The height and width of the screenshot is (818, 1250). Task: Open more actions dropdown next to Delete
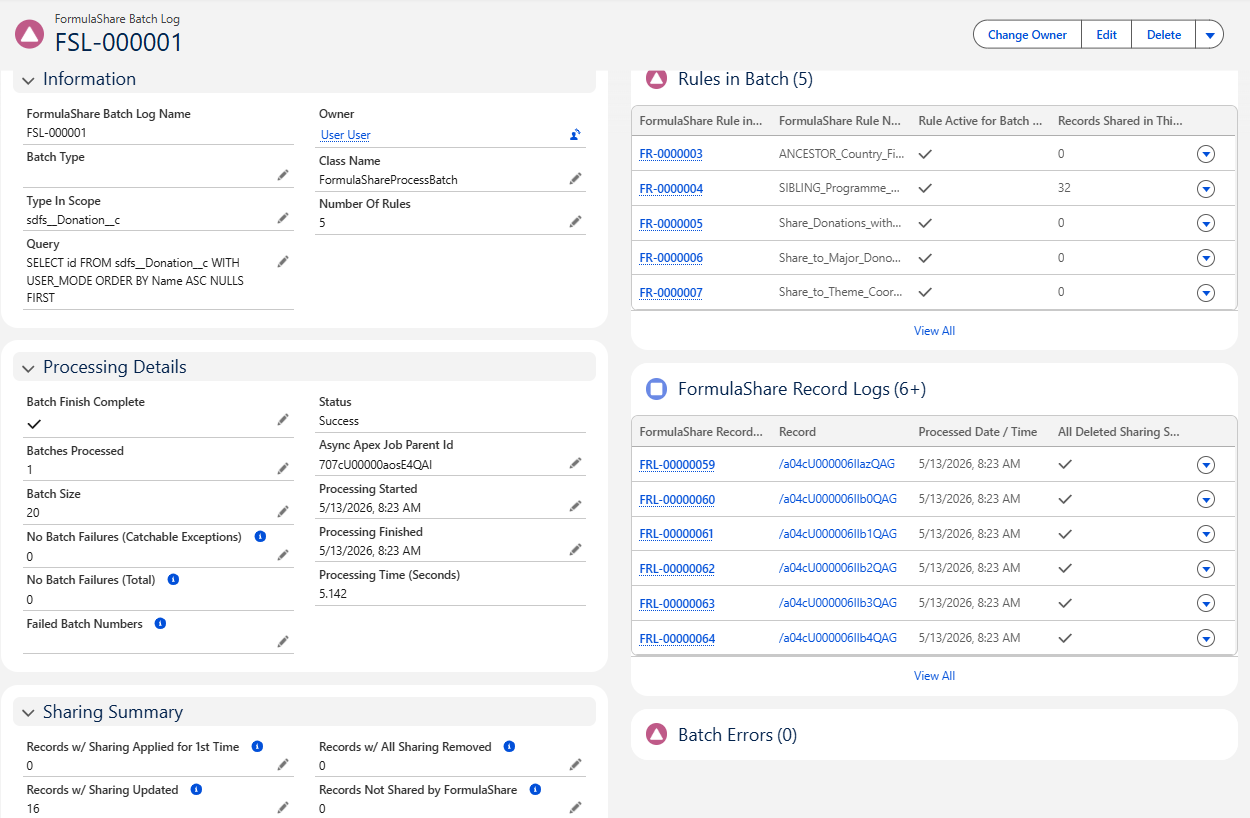[1209, 34]
